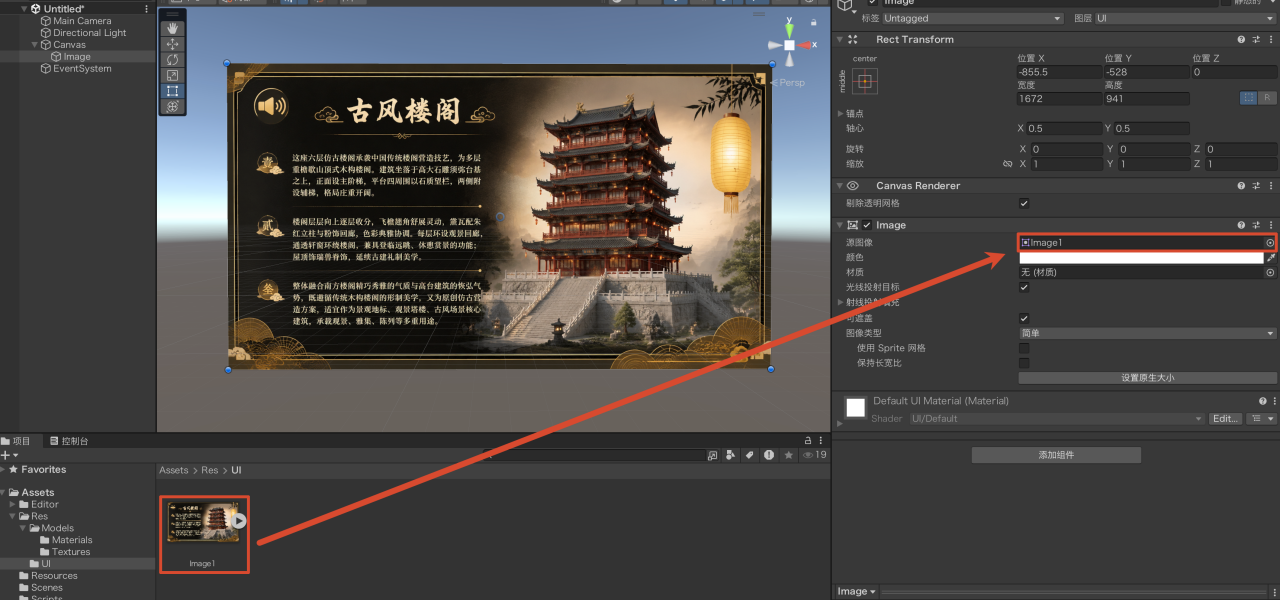
Task: Click the anchor presets center-middle box
Action: [865, 81]
